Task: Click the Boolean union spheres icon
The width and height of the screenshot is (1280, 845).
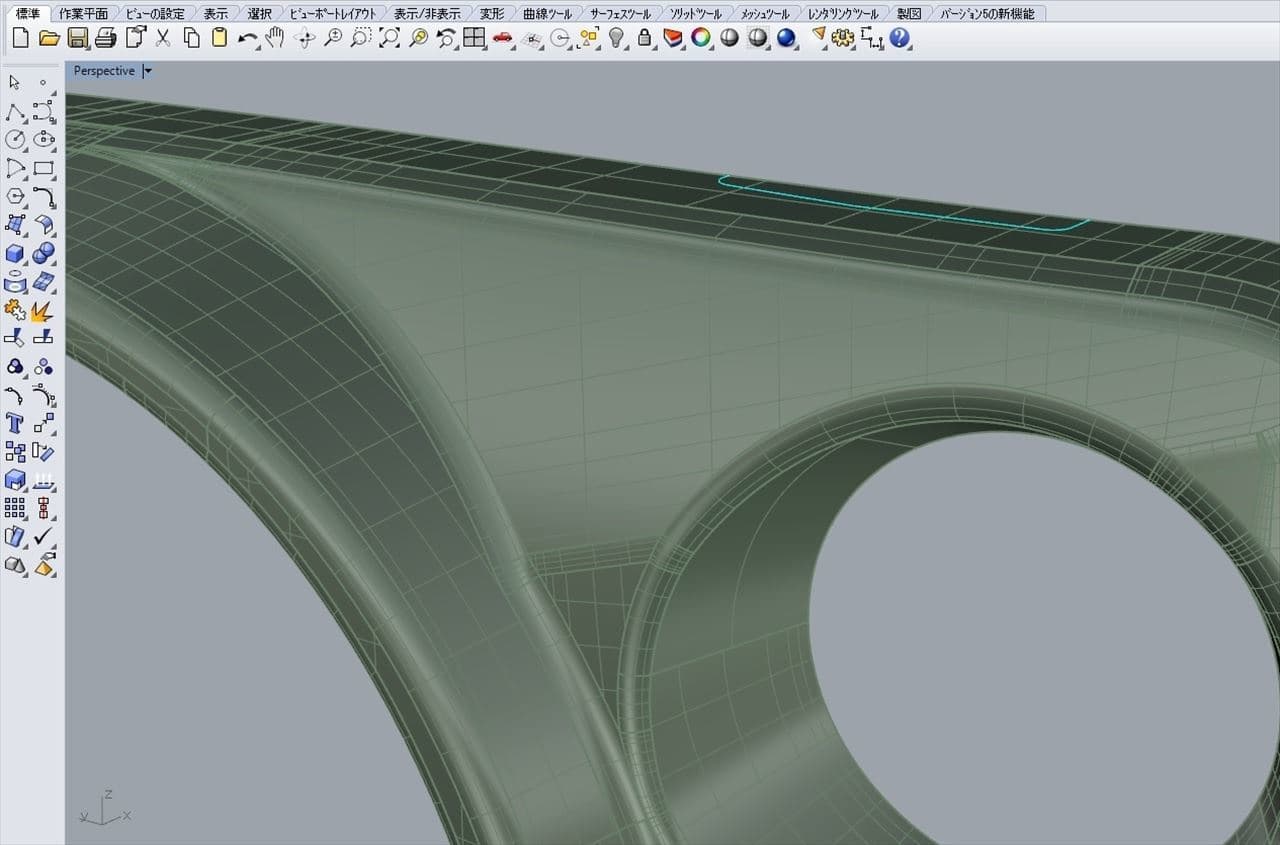Action: (x=43, y=253)
